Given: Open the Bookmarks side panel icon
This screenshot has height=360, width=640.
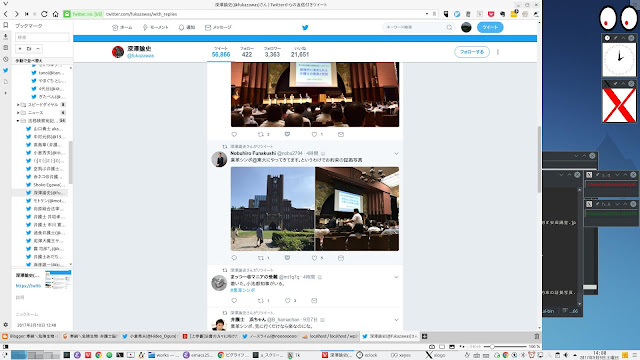Looking at the screenshot, I should (5, 25).
